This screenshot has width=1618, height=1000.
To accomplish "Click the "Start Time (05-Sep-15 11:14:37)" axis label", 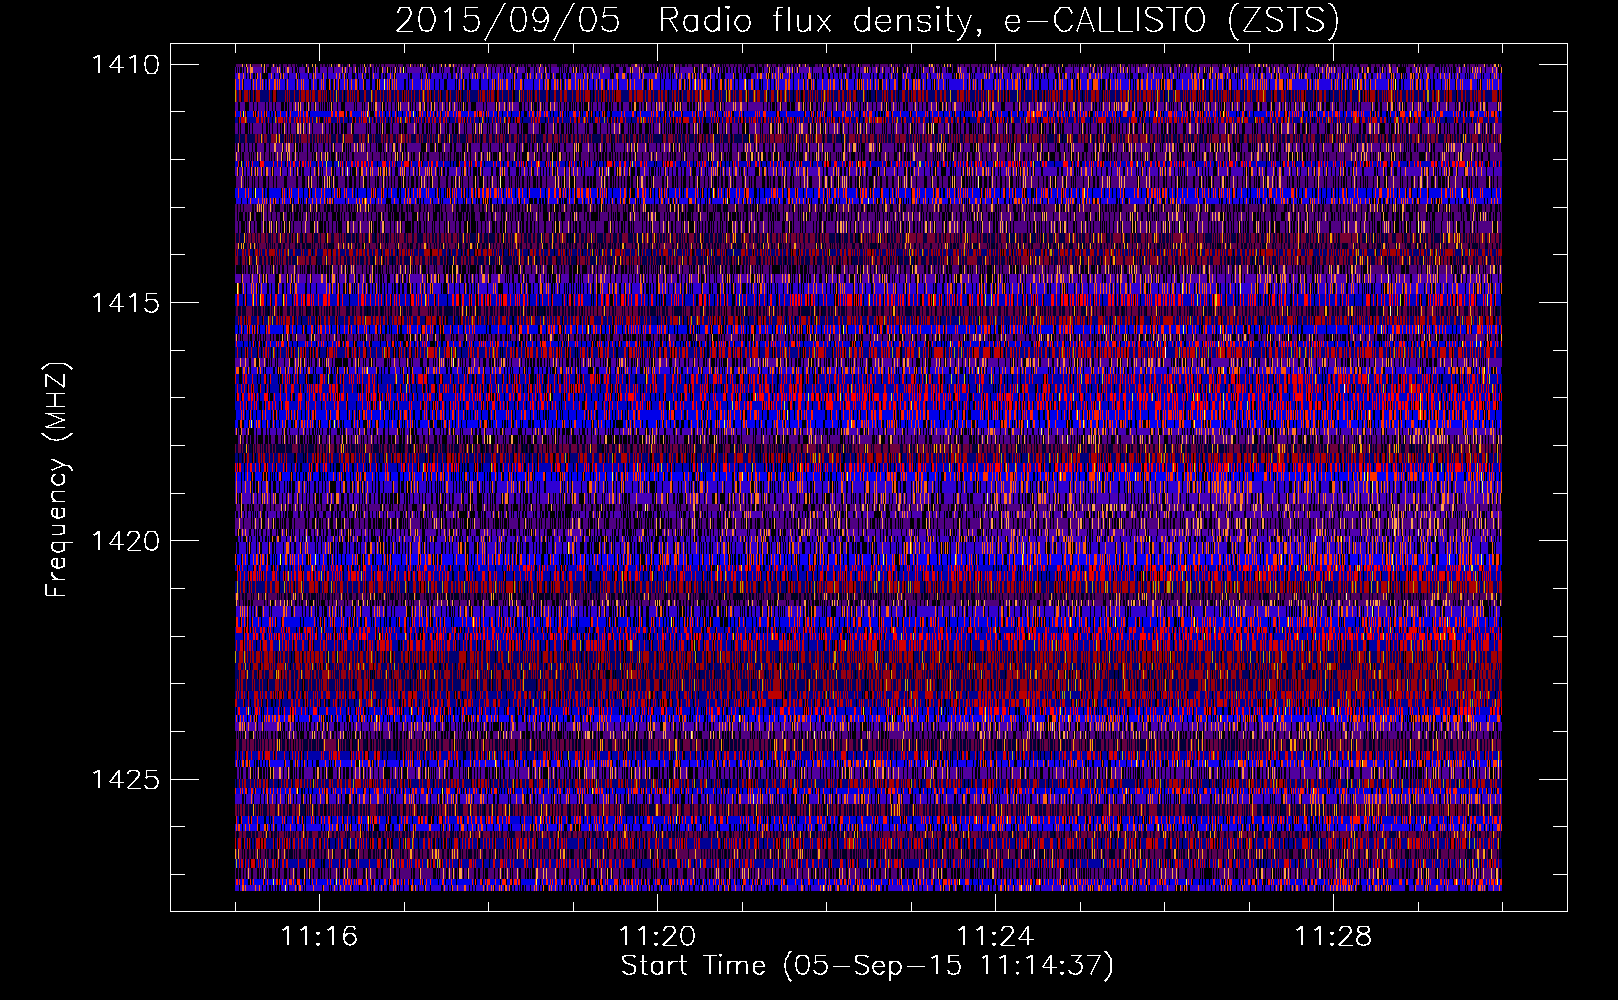I will (867, 966).
